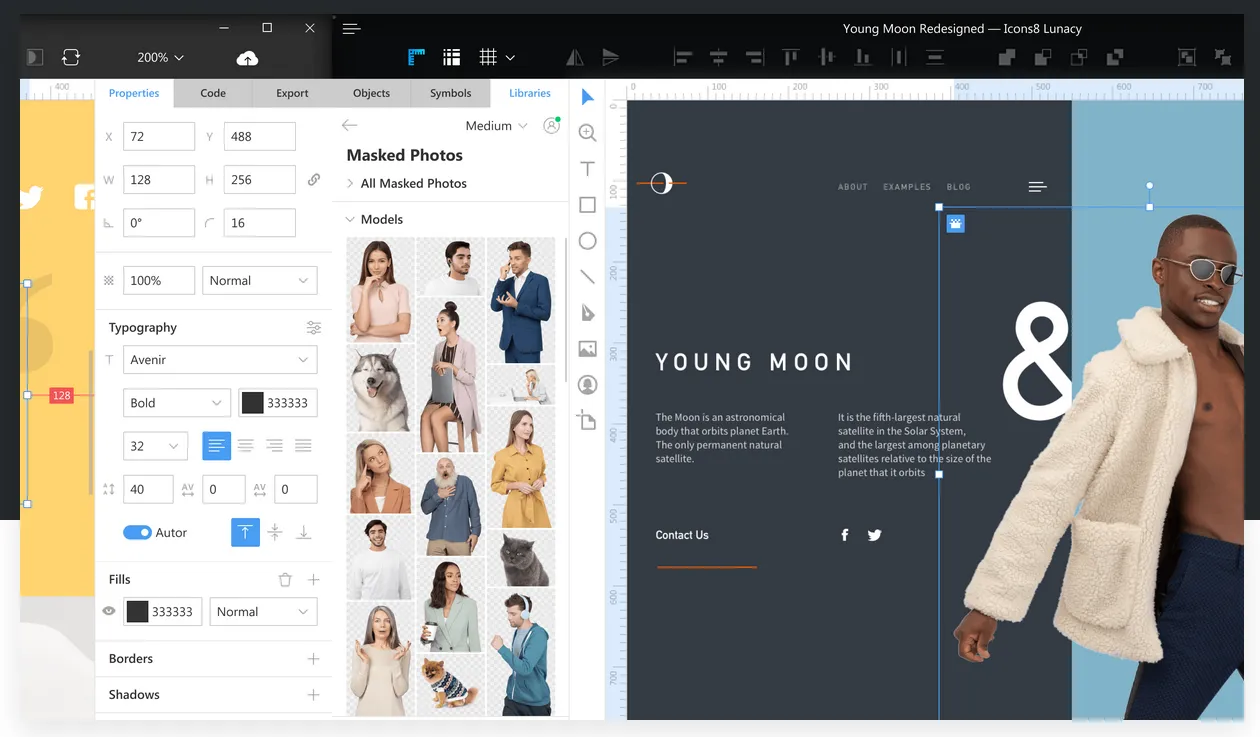Open the Medium photo size dropdown
1260x737 pixels.
pos(496,126)
